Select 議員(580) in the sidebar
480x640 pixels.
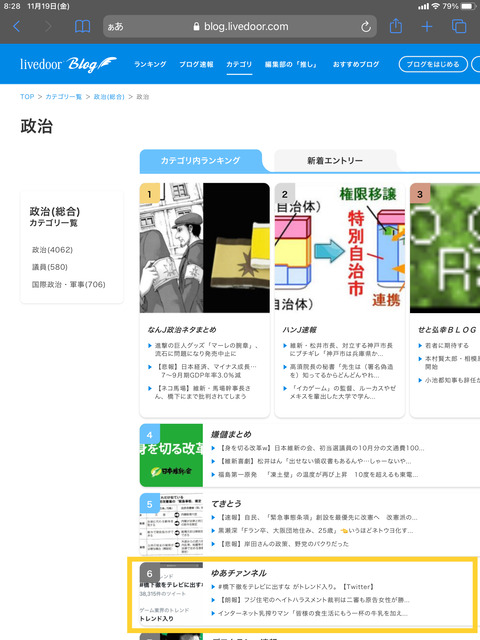coord(50,267)
